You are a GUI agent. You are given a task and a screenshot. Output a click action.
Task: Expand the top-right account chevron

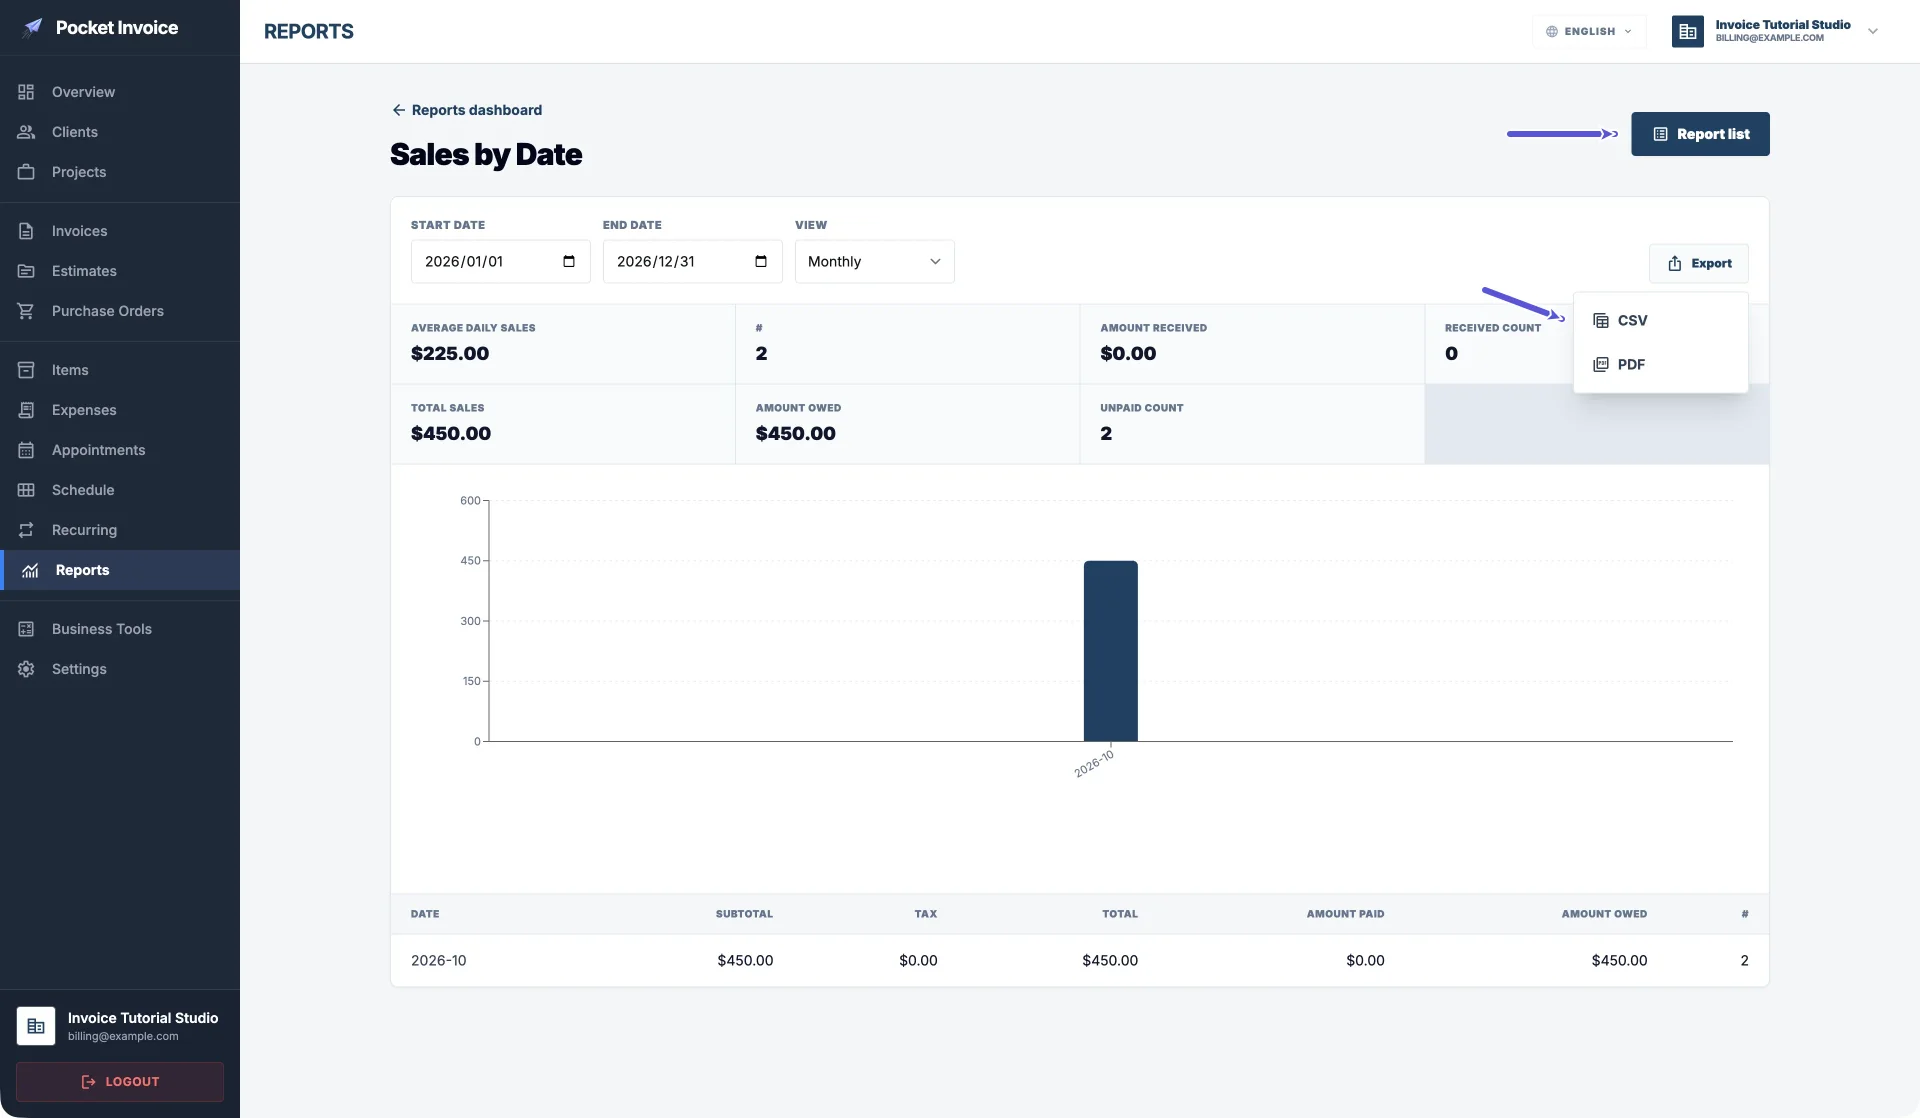[x=1873, y=32]
